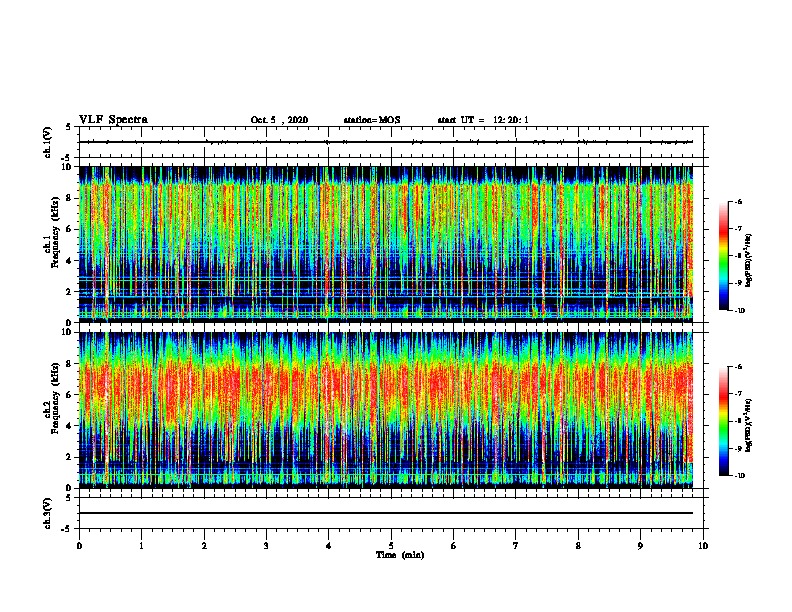This screenshot has width=792, height=612.
Task: Click the ch.1 voltage waveform trace
Action: tap(386, 142)
